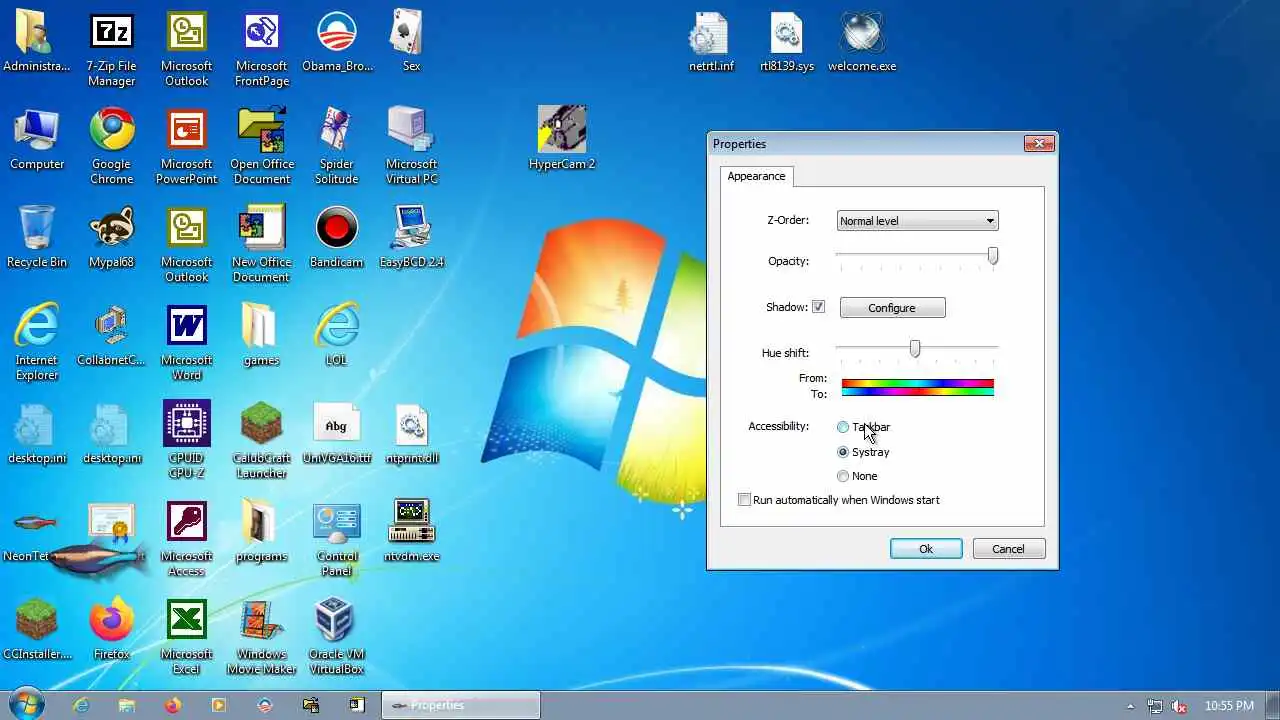Select the Microsoft Excel desktop icon

(187, 637)
